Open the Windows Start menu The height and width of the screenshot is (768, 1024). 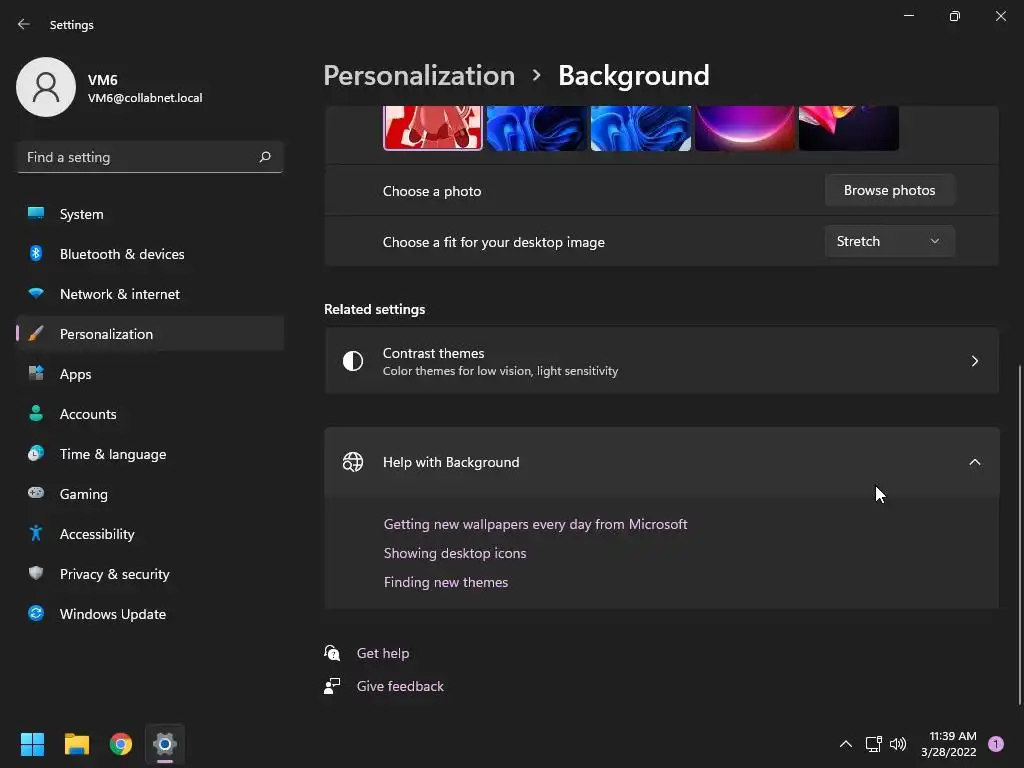point(32,744)
